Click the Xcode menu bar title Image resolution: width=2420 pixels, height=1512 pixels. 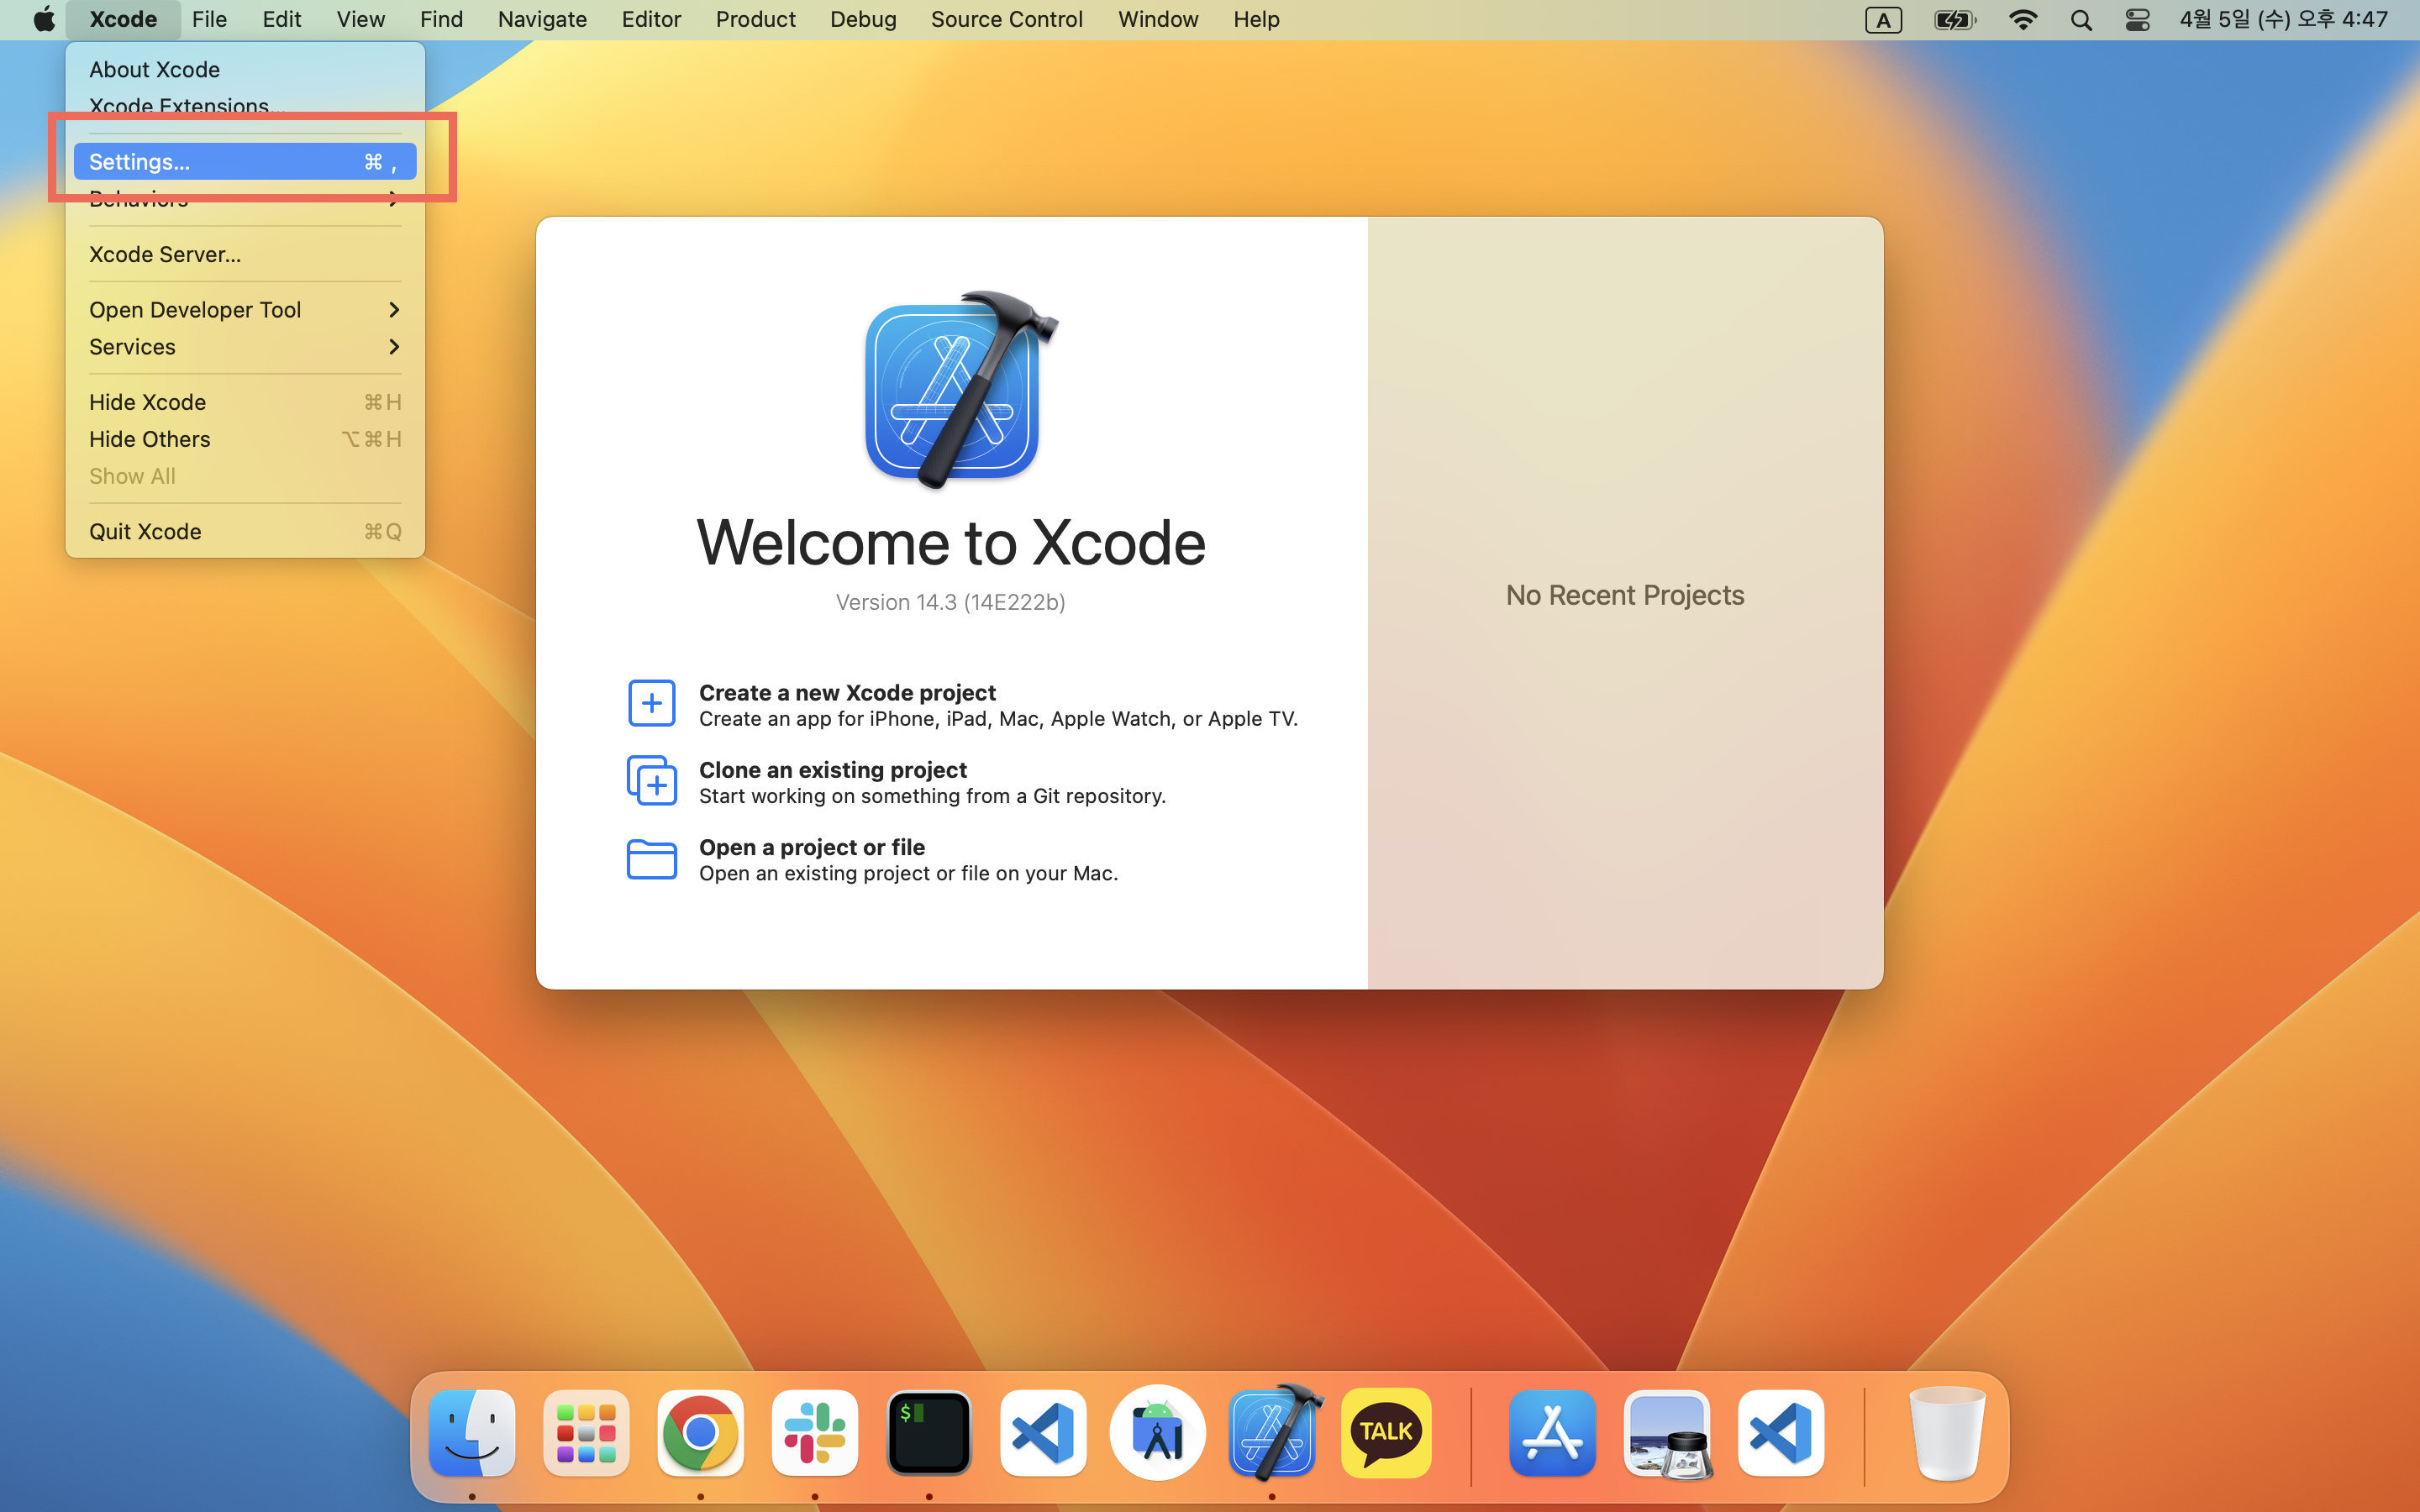tap(123, 19)
